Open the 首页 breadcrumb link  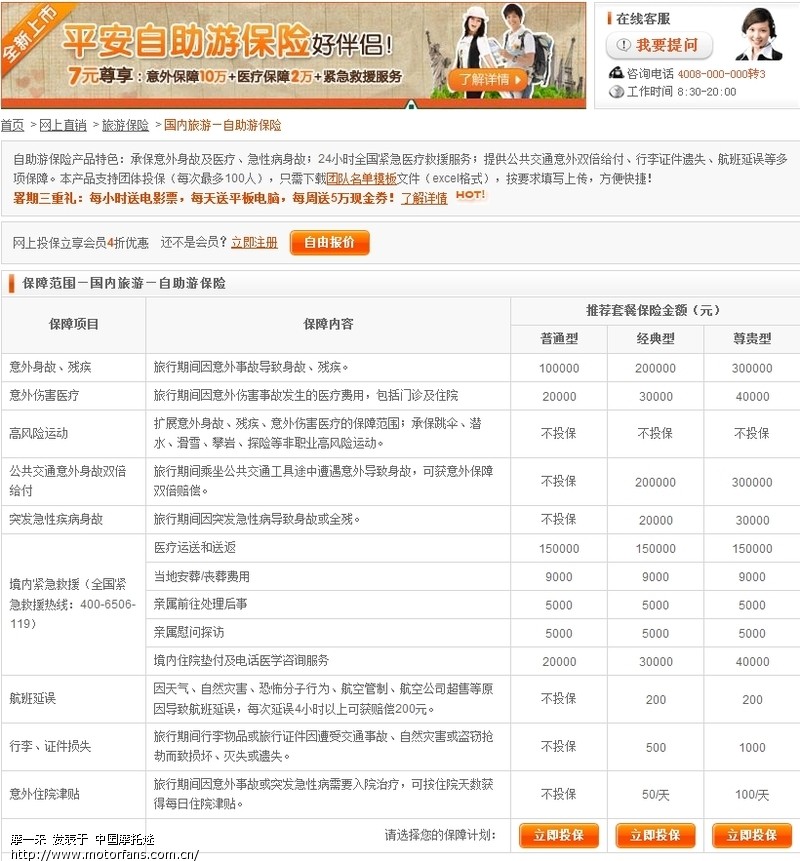[11, 125]
